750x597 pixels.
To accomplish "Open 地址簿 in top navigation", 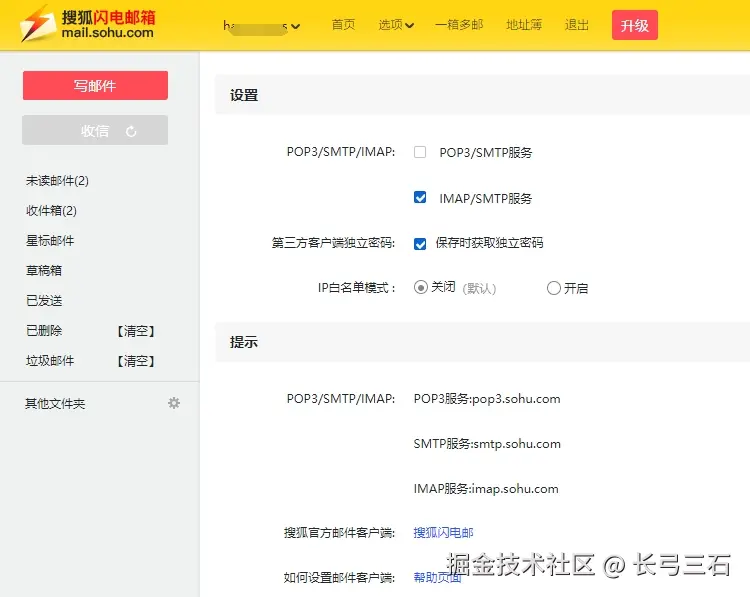I will tap(524, 25).
